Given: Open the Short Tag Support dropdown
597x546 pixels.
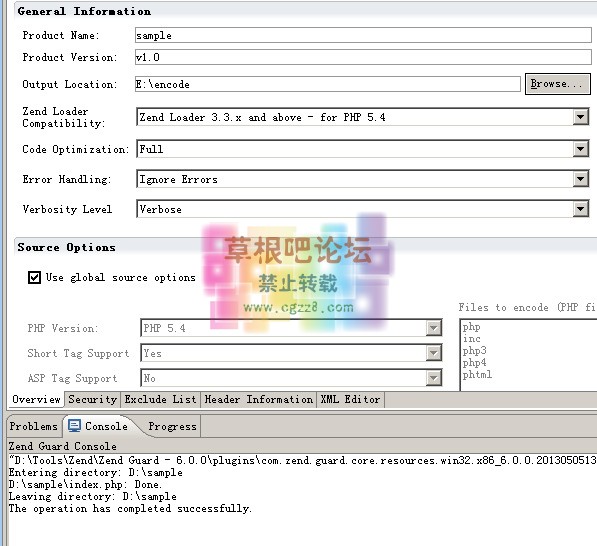Looking at the screenshot, I should pyautogui.click(x=433, y=353).
